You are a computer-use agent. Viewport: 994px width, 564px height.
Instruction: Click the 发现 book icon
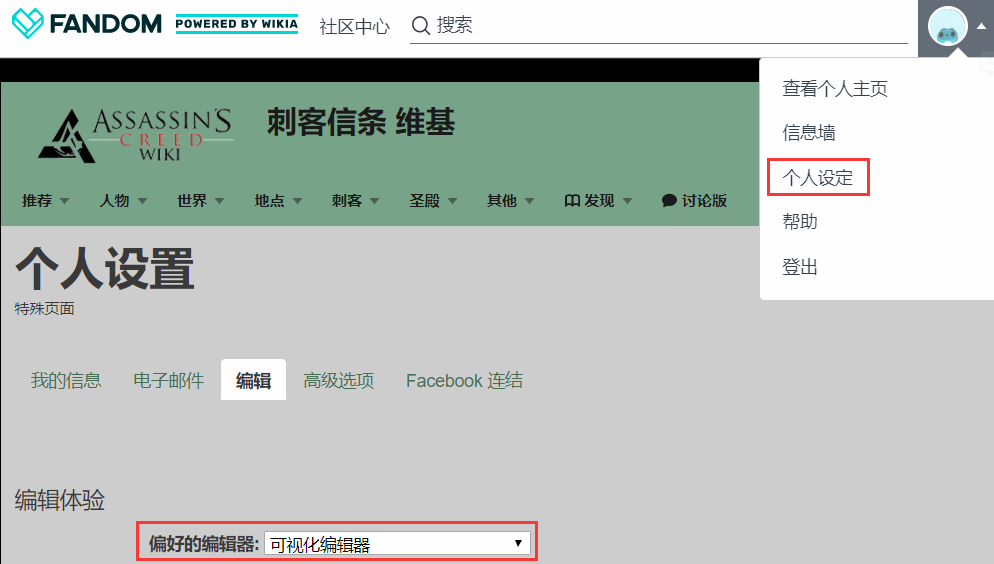572,201
